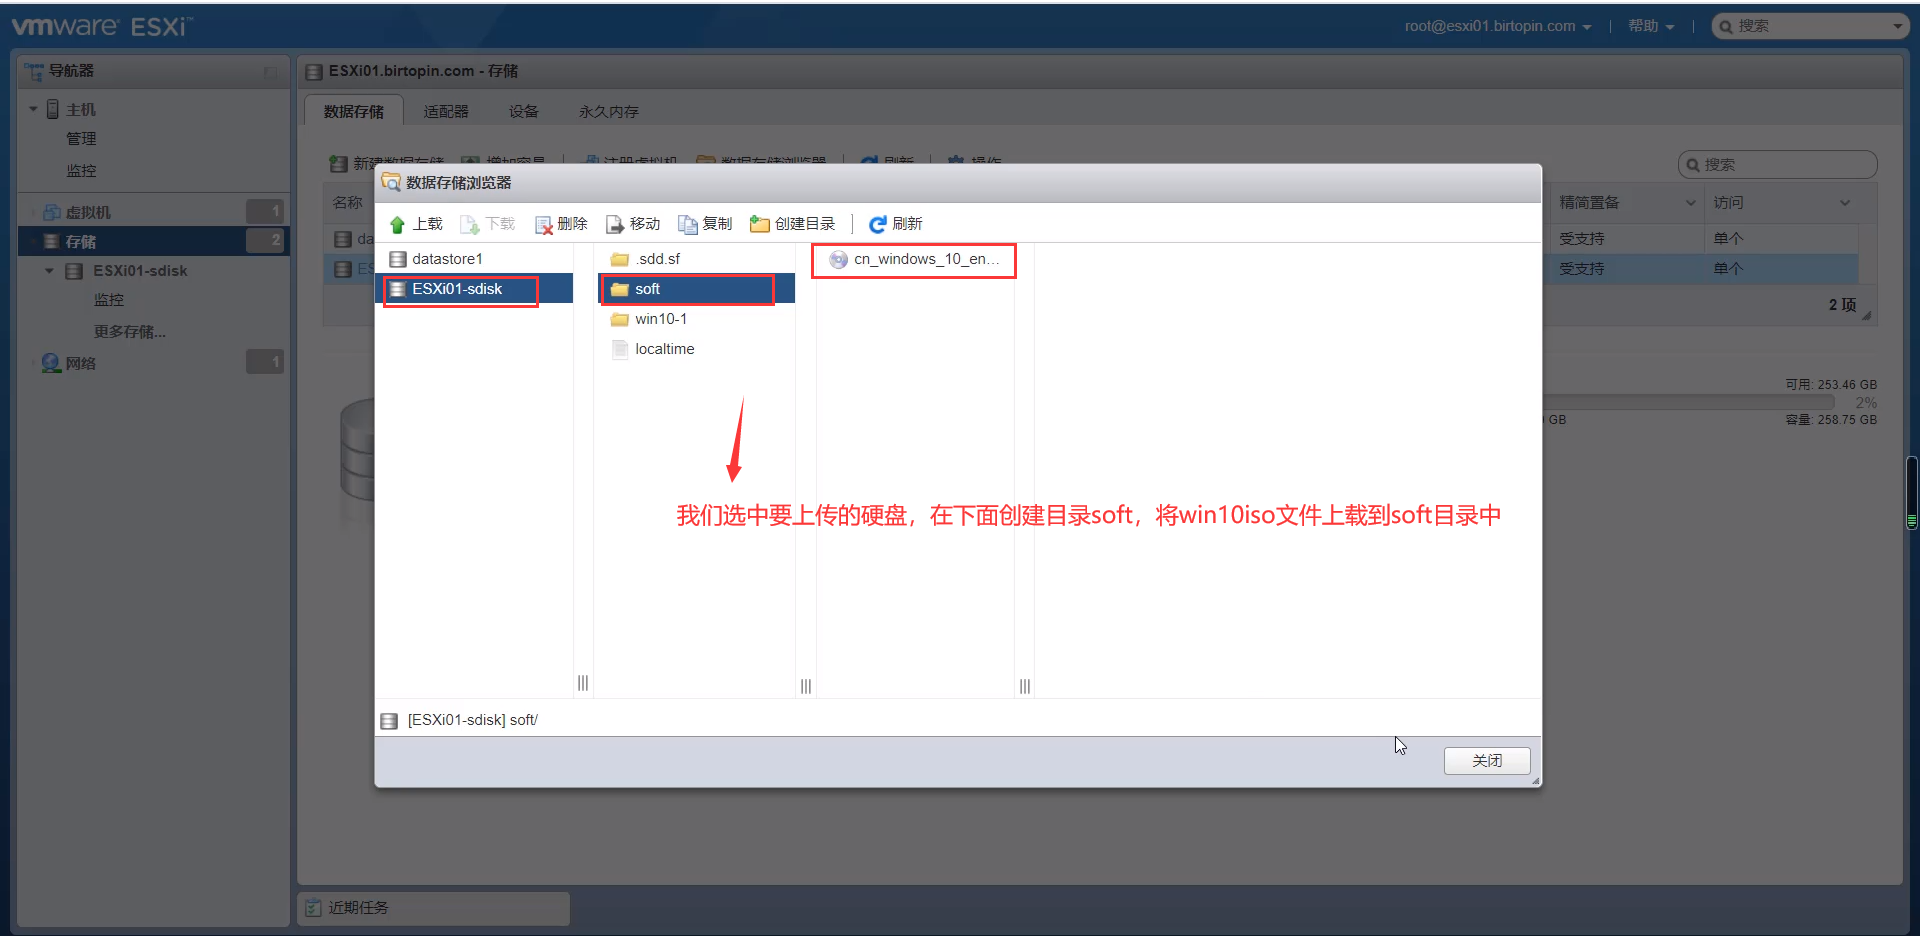
Task: Click the localtime file name
Action: [664, 349]
